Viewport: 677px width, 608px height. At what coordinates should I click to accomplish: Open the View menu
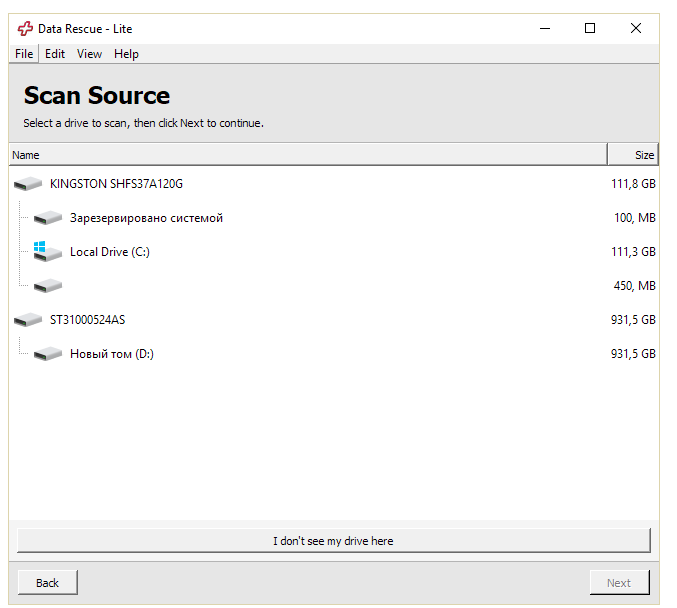89,54
